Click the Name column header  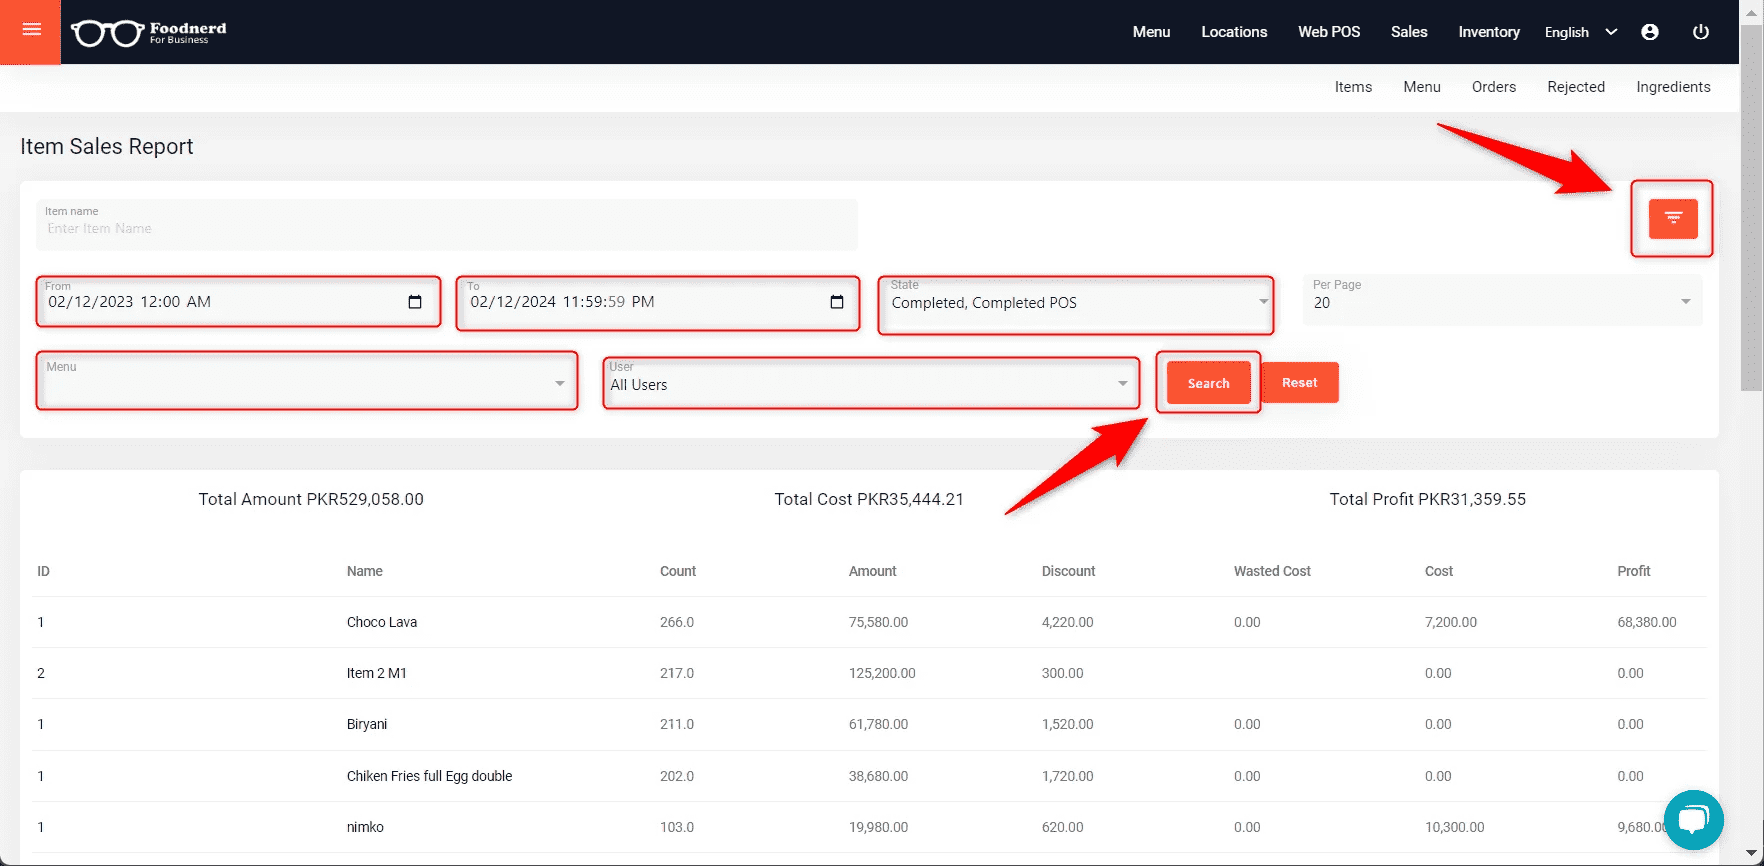click(365, 571)
